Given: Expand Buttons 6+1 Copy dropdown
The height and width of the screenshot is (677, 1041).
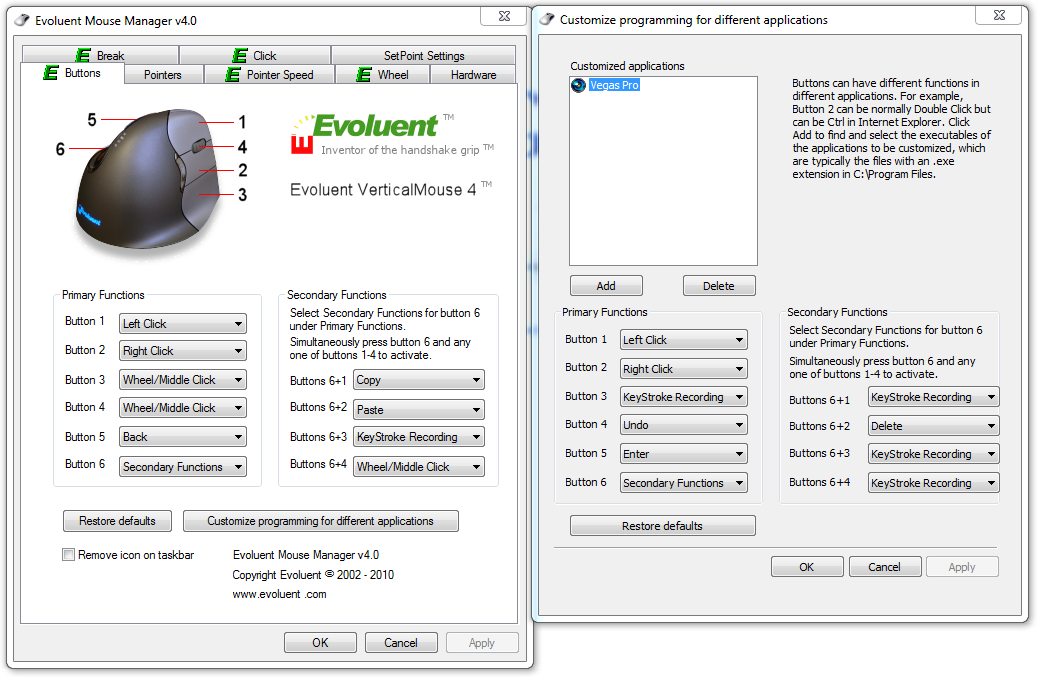Looking at the screenshot, I should pyautogui.click(x=418, y=380).
